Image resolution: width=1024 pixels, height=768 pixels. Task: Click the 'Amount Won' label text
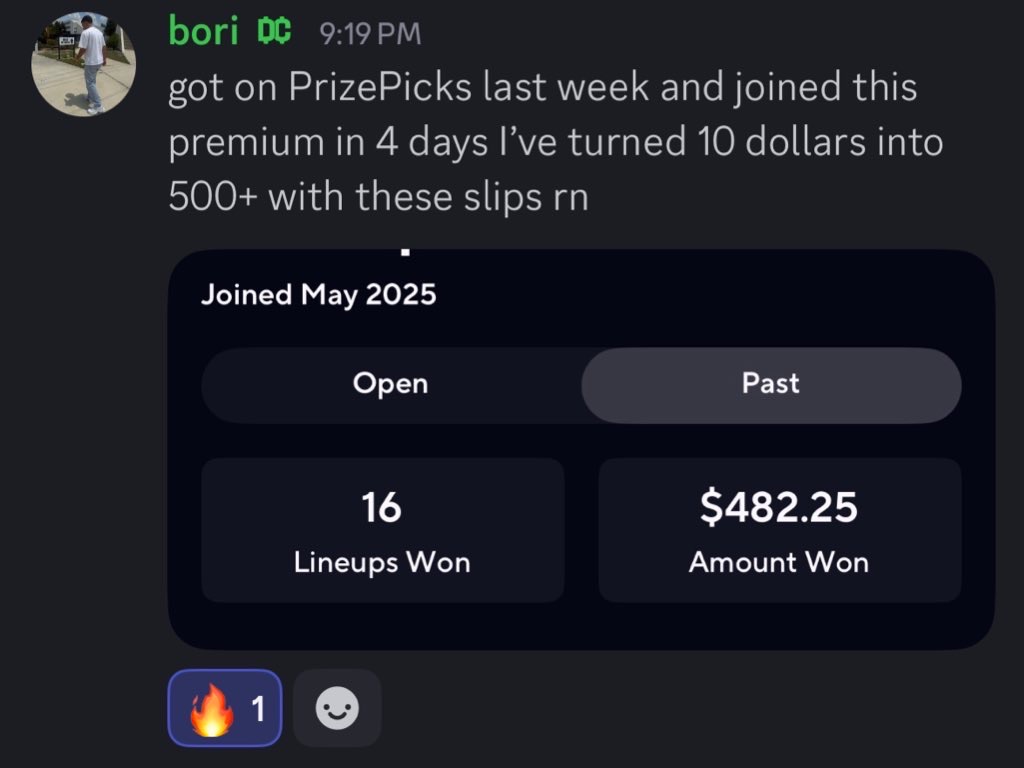click(778, 562)
